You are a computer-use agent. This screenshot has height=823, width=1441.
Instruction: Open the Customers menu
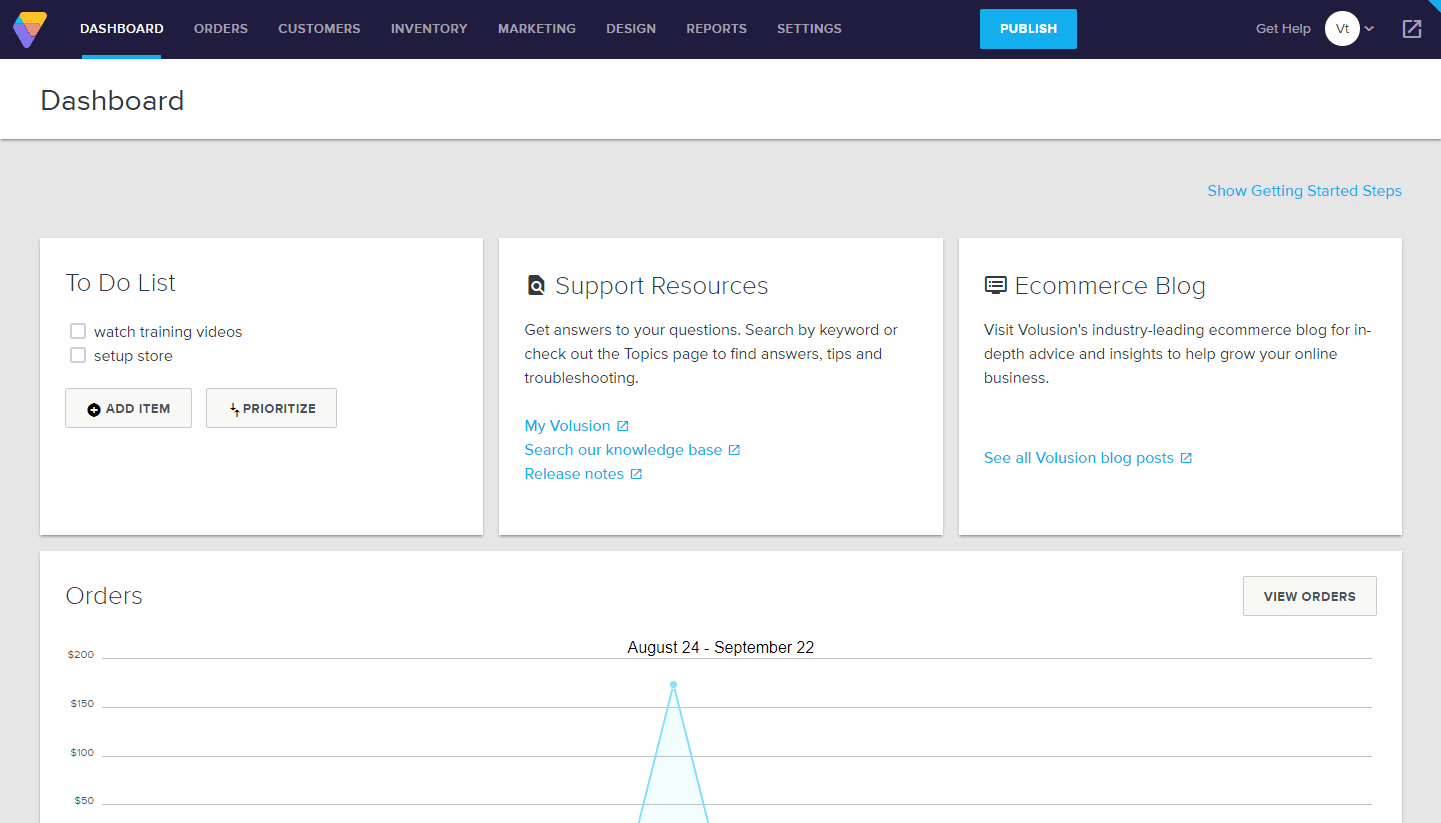pos(319,29)
